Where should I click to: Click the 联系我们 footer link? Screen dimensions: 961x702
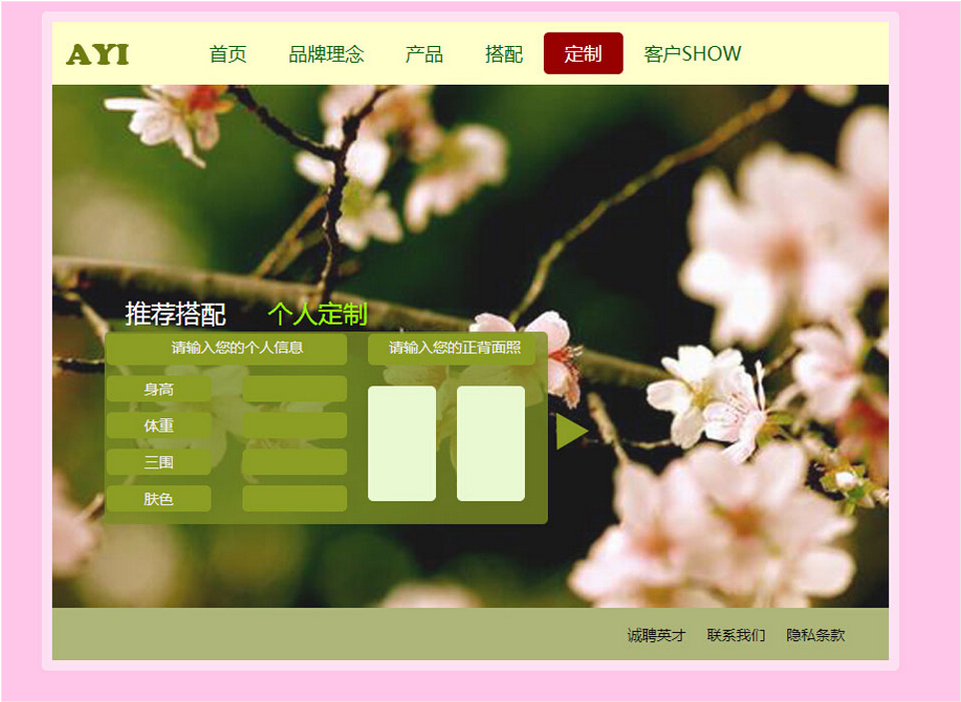pos(736,635)
